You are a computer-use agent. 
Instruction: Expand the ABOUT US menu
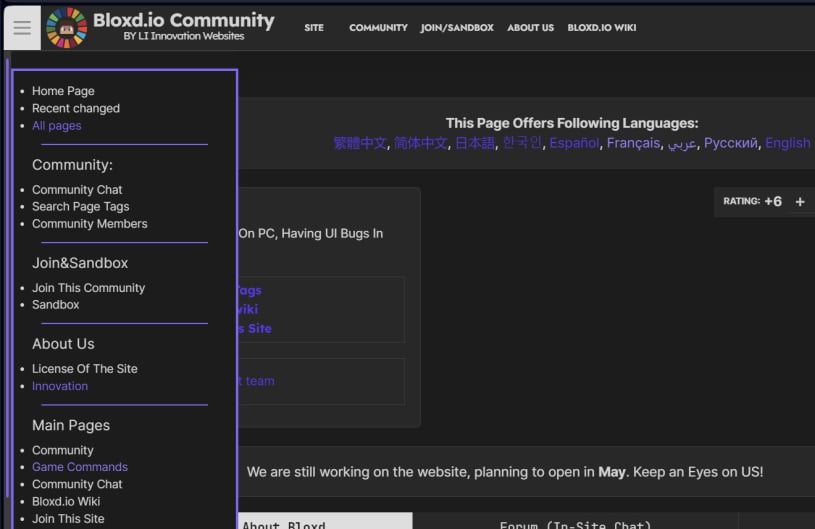530,28
